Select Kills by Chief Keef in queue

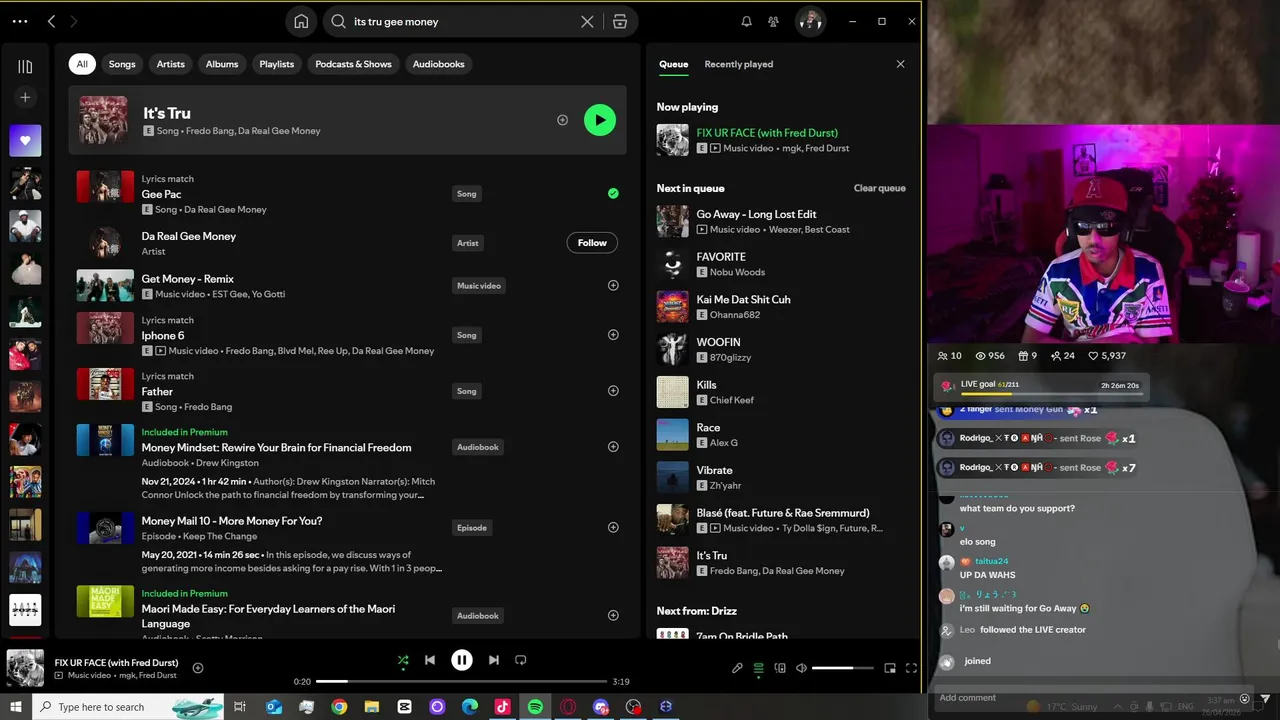point(782,392)
